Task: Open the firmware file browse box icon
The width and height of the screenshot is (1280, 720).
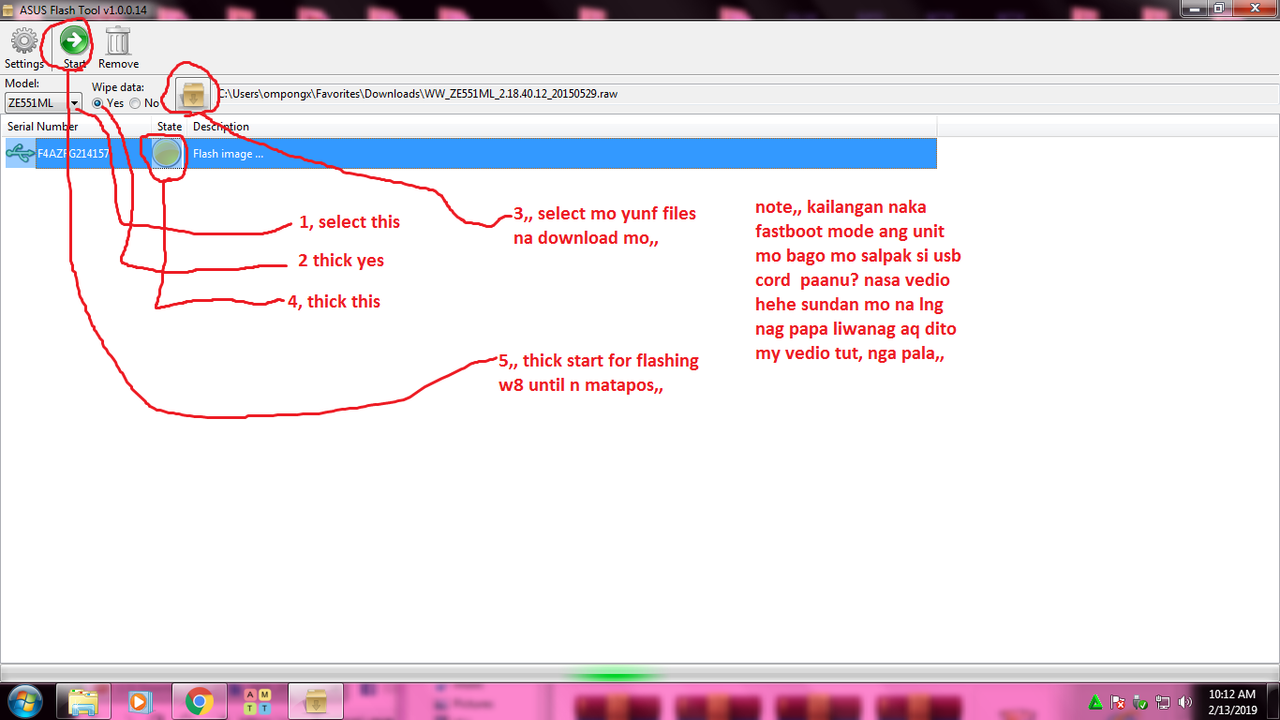Action: (193, 95)
